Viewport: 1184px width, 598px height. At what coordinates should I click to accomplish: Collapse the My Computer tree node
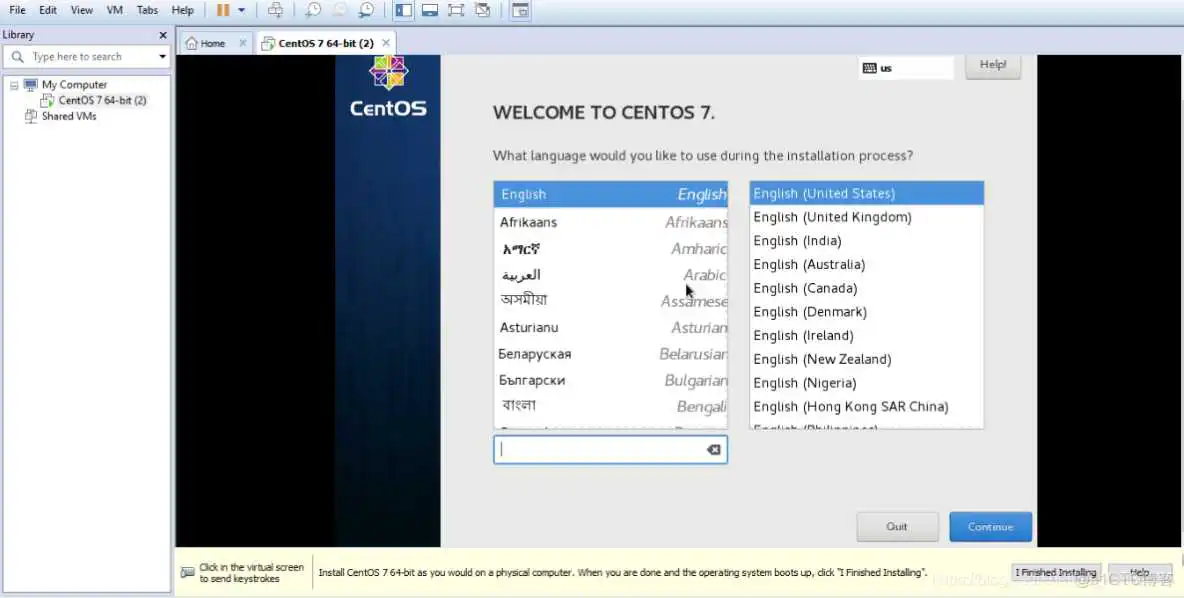(14, 85)
